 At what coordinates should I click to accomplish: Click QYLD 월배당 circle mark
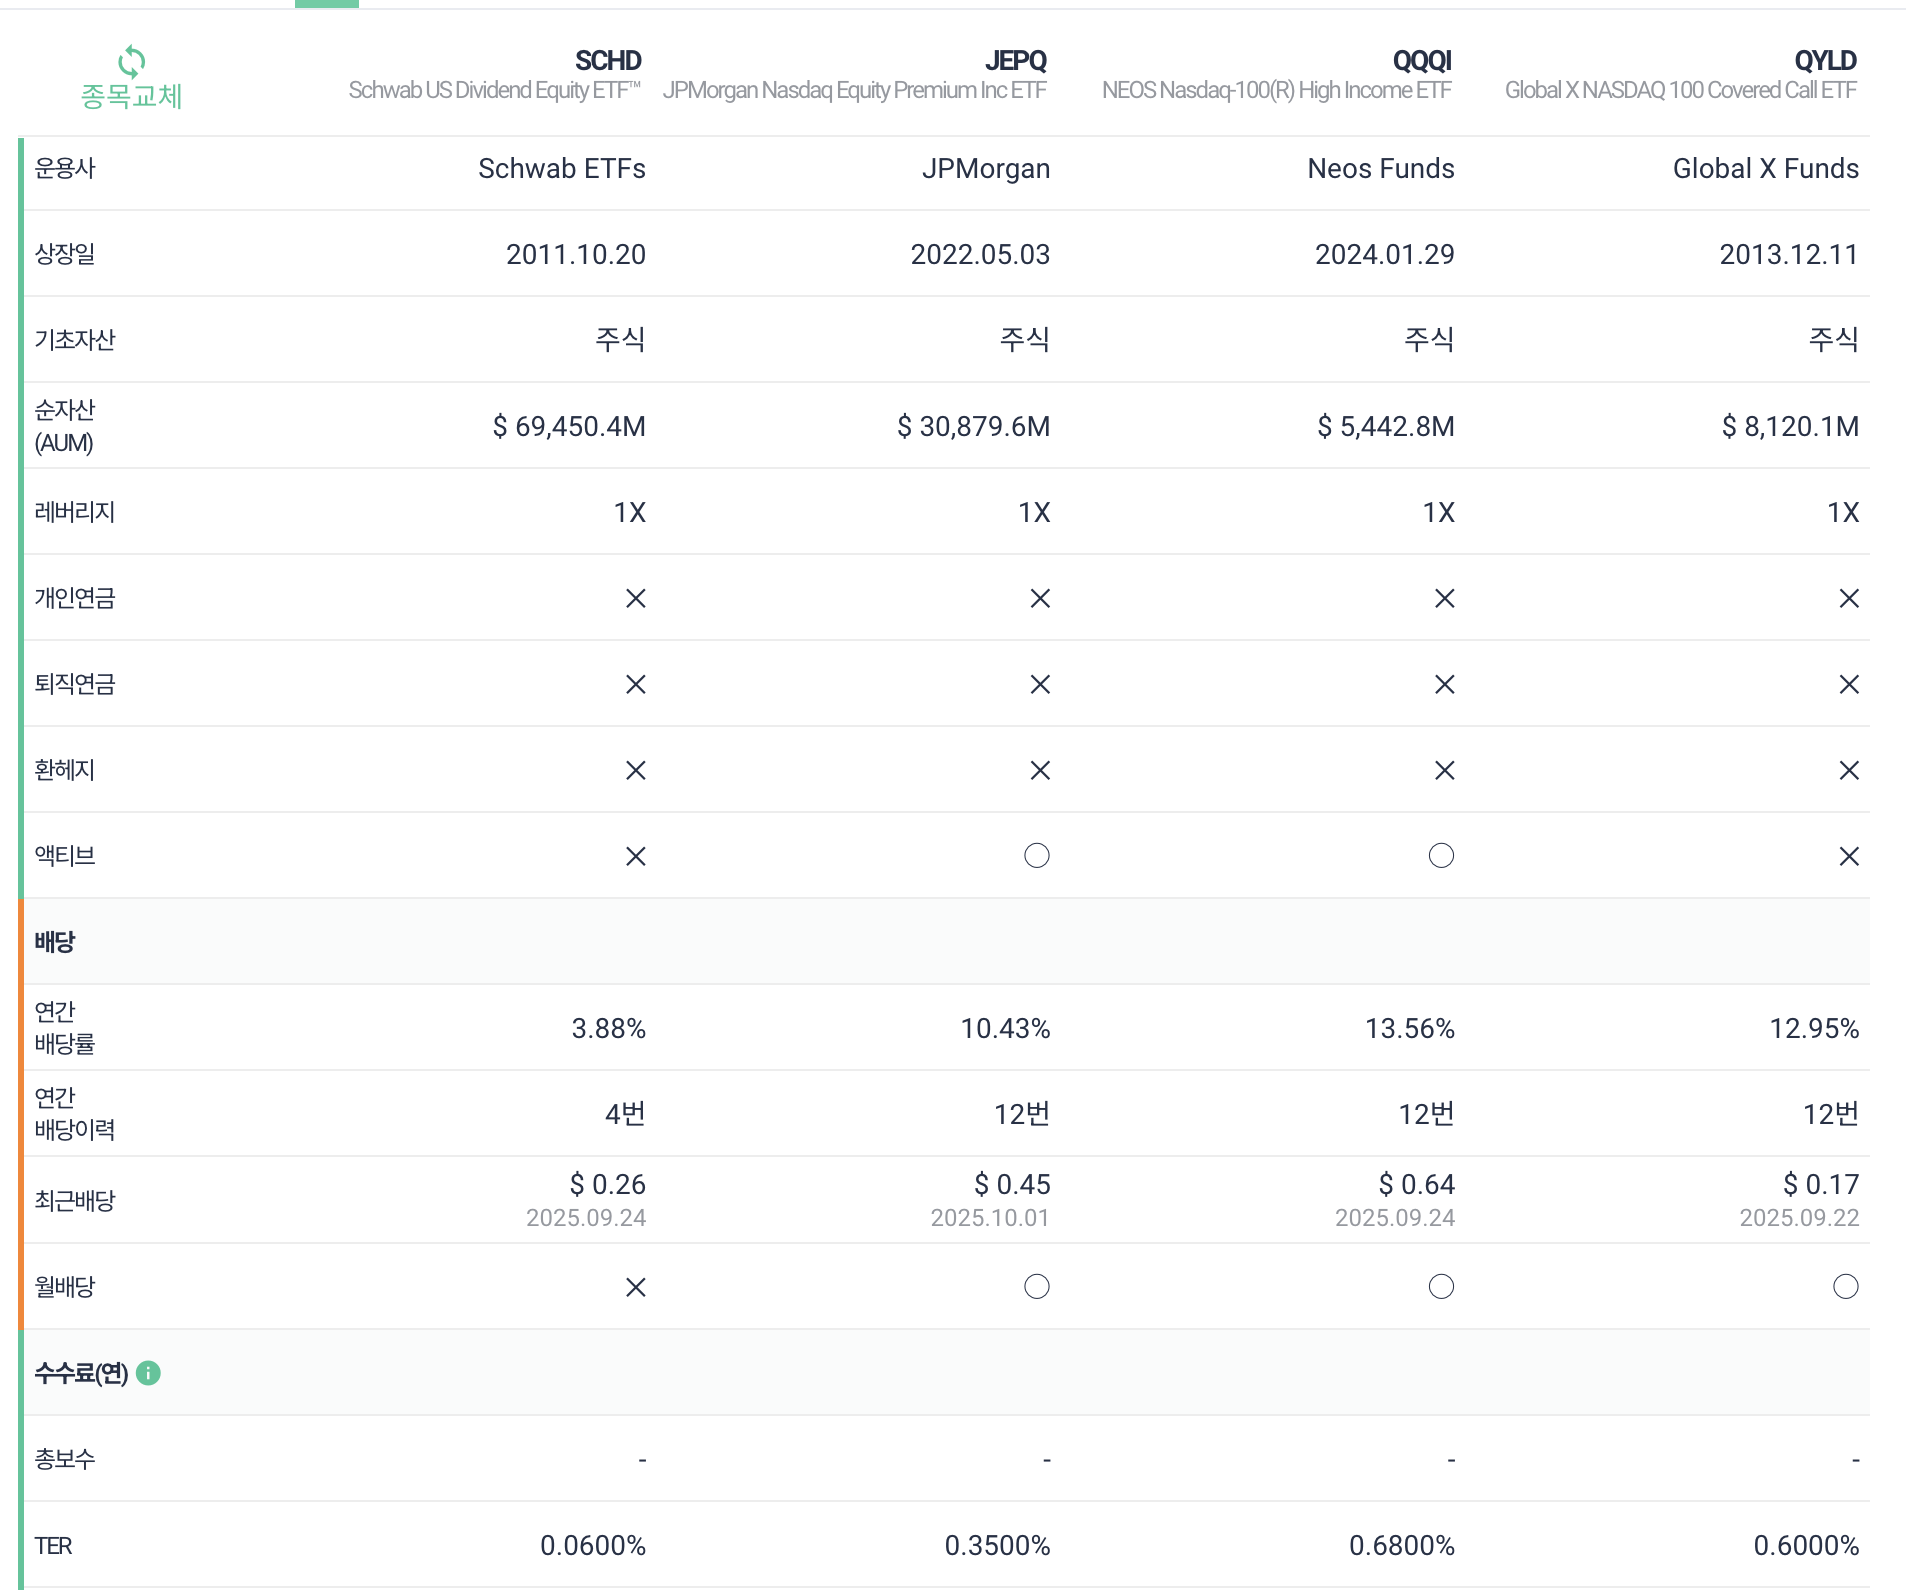click(x=1846, y=1287)
